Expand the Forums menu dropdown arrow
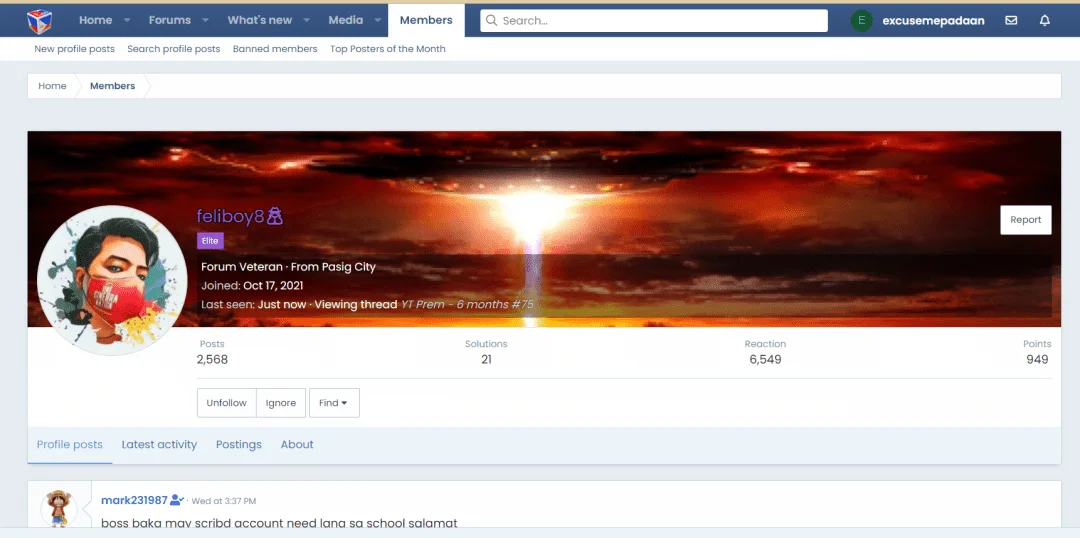1080x538 pixels. point(205,21)
